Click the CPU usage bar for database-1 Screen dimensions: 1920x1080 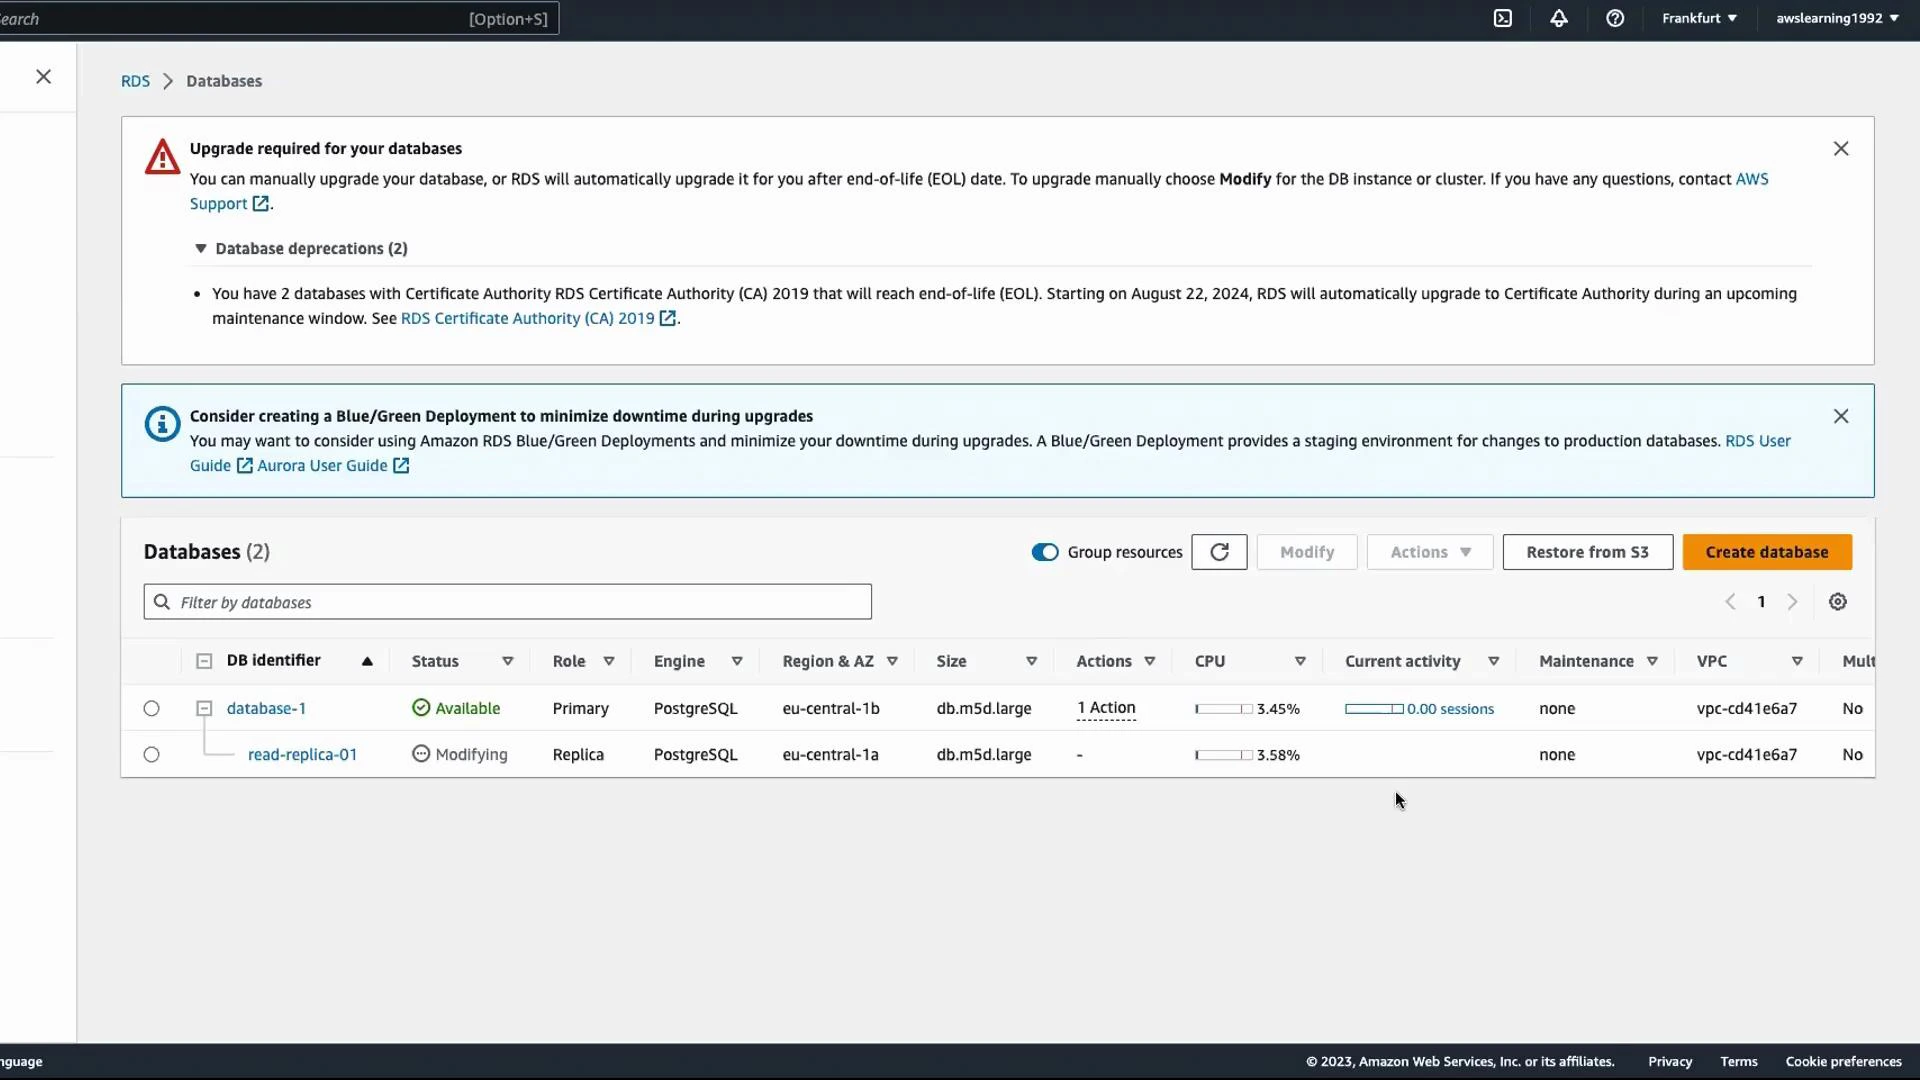pos(1222,709)
